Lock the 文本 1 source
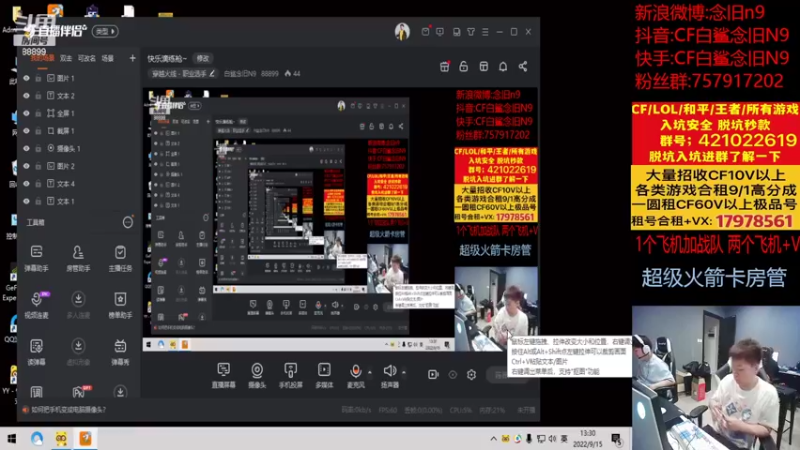This screenshot has height=450, width=800. click(x=38, y=201)
